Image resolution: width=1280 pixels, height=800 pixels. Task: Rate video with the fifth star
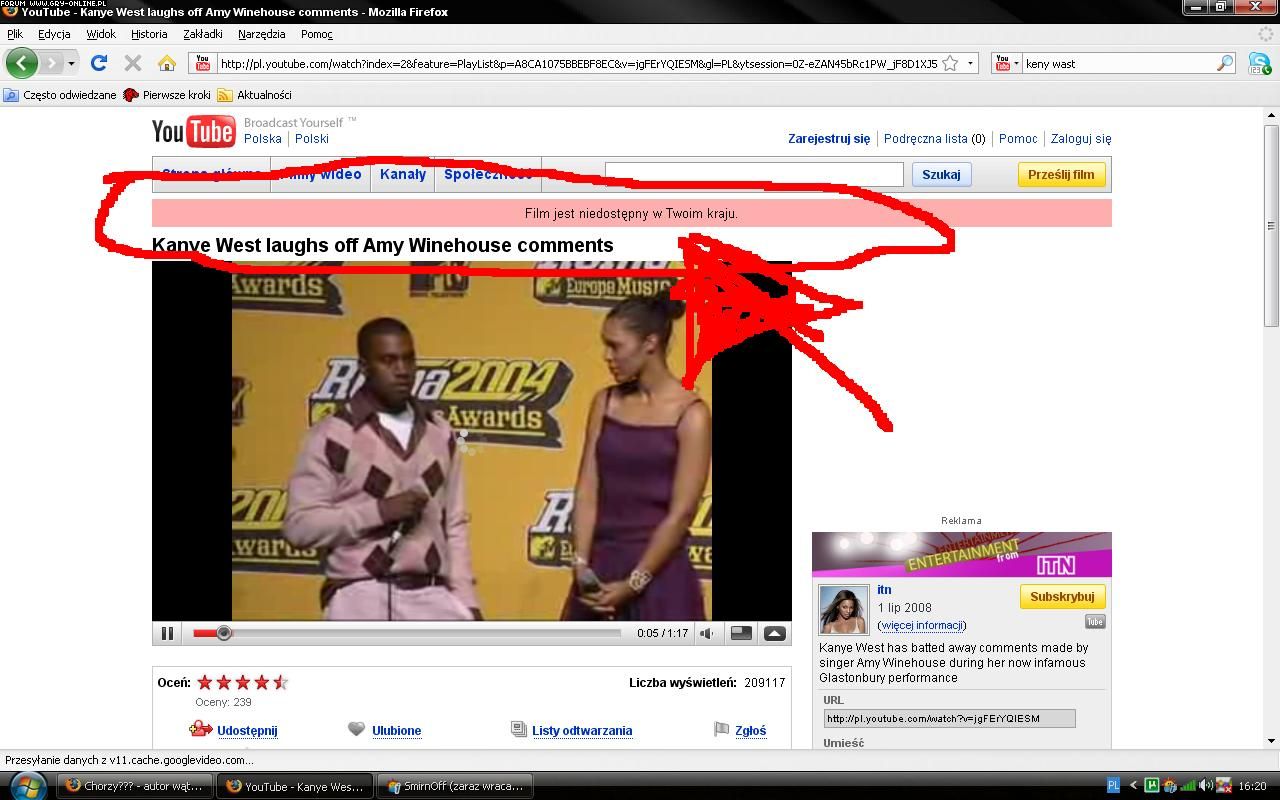pos(281,682)
